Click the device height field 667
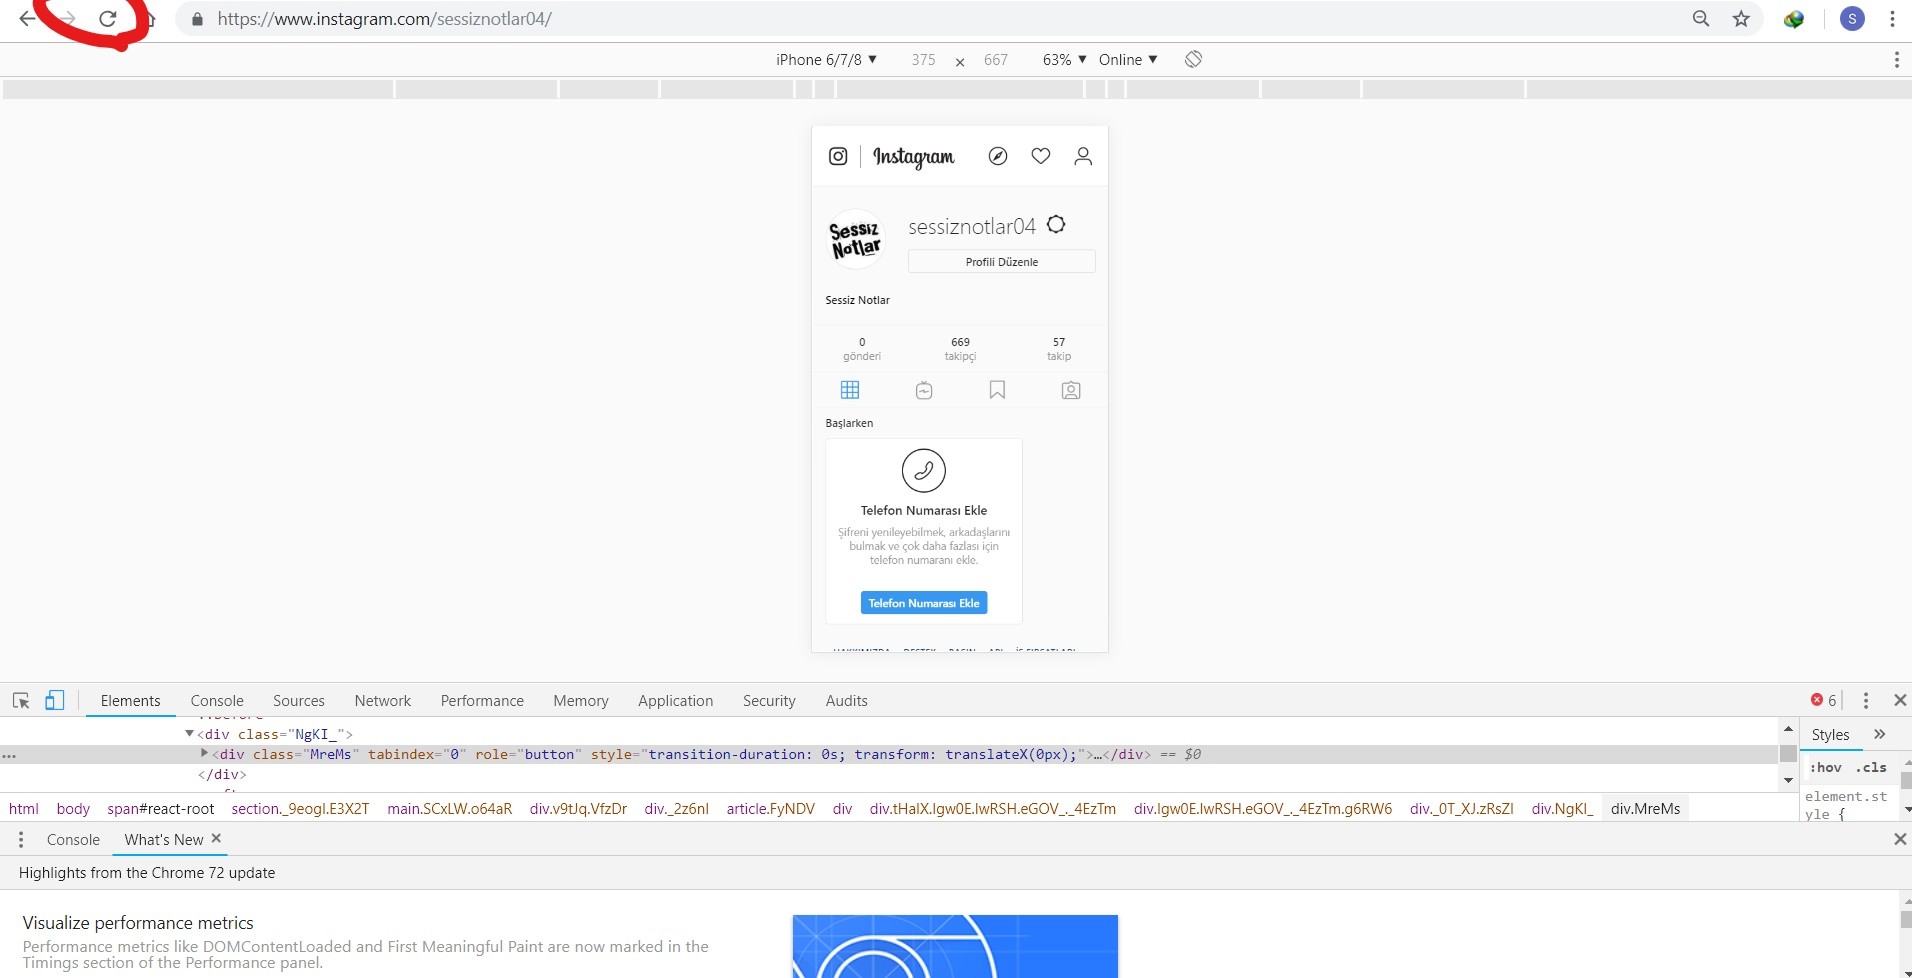 tap(996, 60)
